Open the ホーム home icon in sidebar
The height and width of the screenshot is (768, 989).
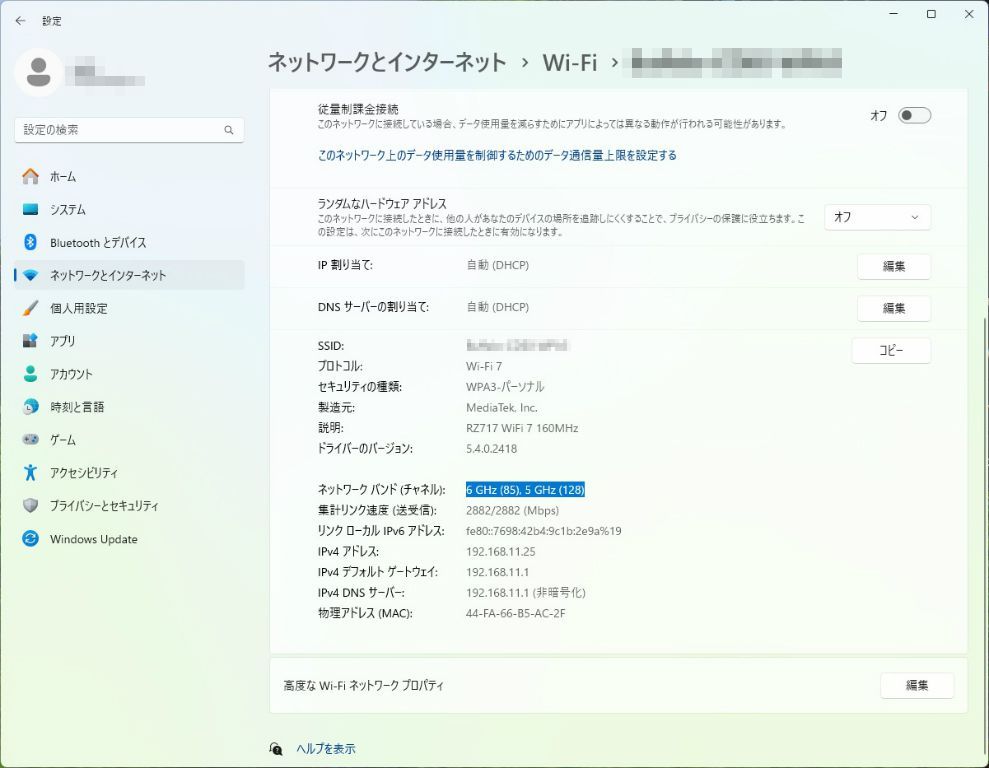(30, 177)
